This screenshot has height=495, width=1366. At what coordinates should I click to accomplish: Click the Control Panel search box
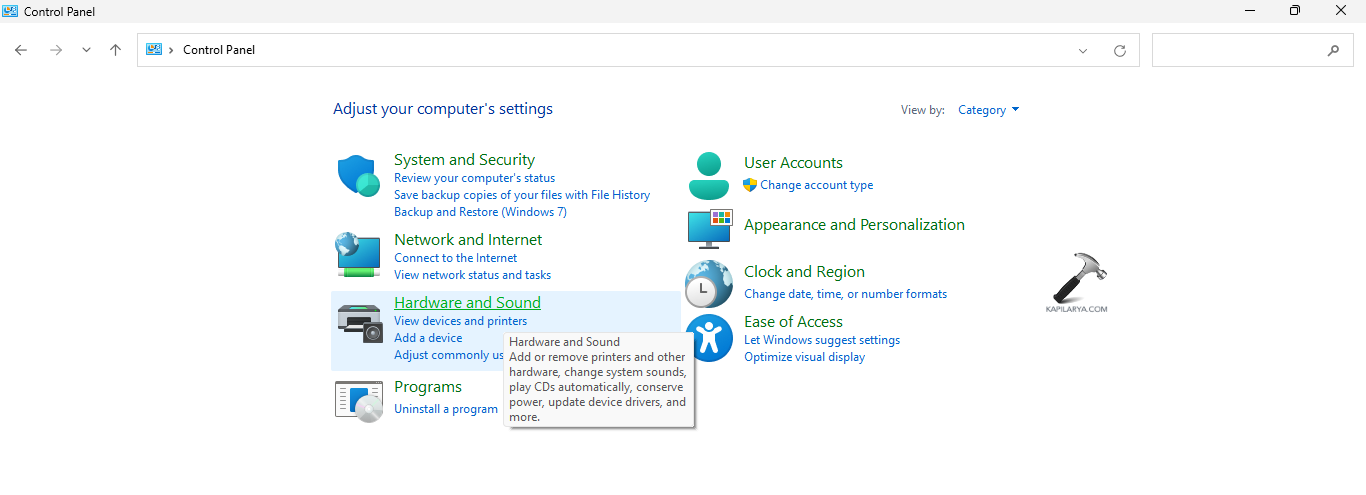1240,50
